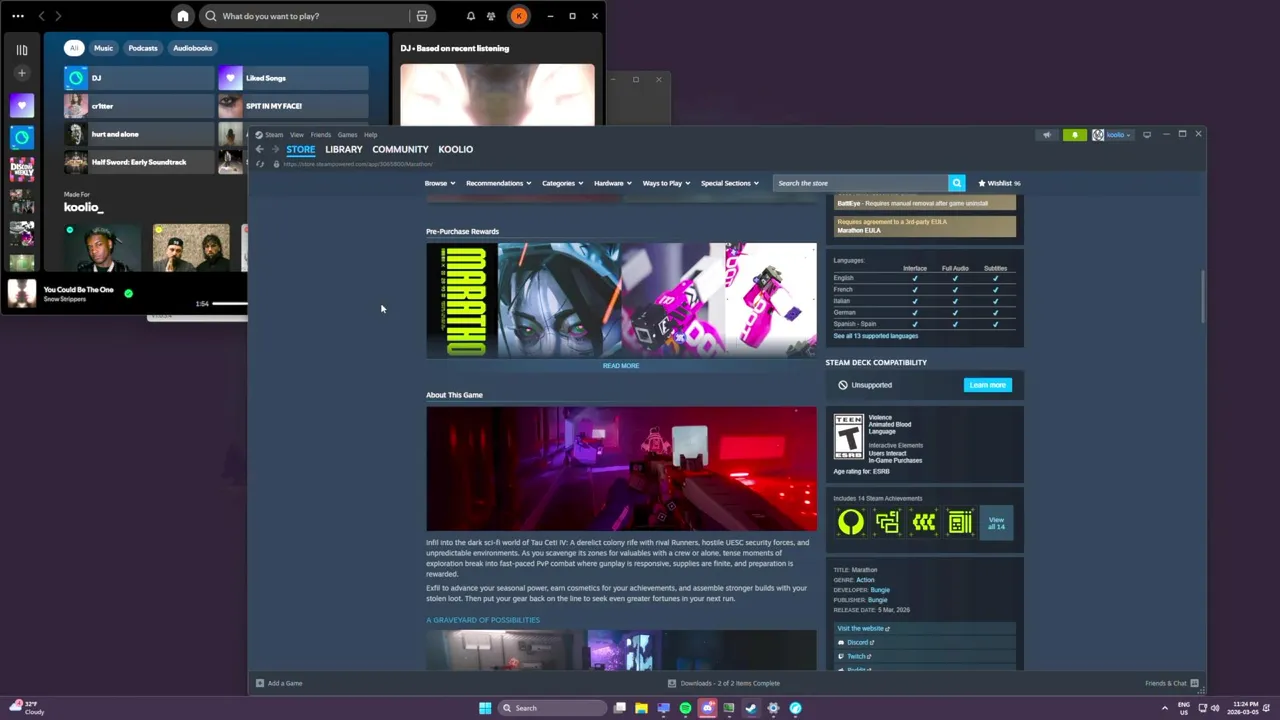Open Steam announcements megaphone icon
Viewport: 1280px width, 720px height.
(1047, 135)
